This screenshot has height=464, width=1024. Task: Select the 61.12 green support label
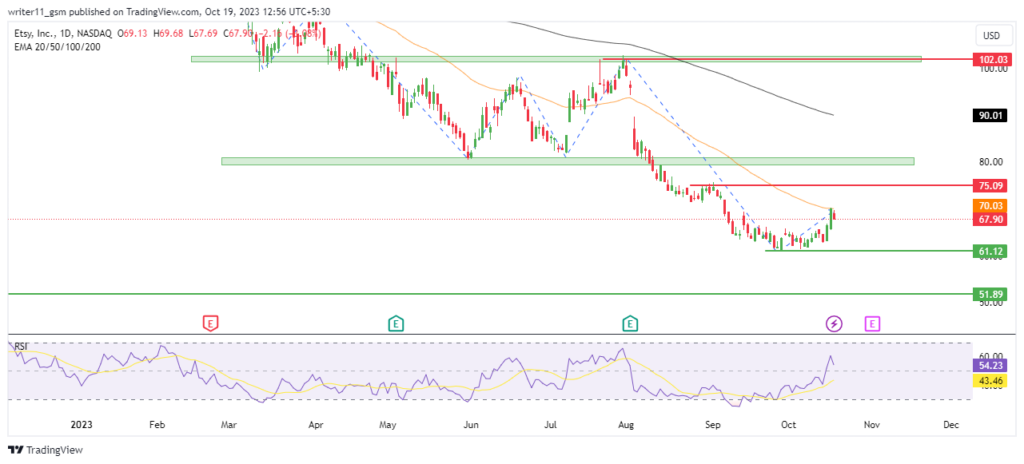click(989, 251)
